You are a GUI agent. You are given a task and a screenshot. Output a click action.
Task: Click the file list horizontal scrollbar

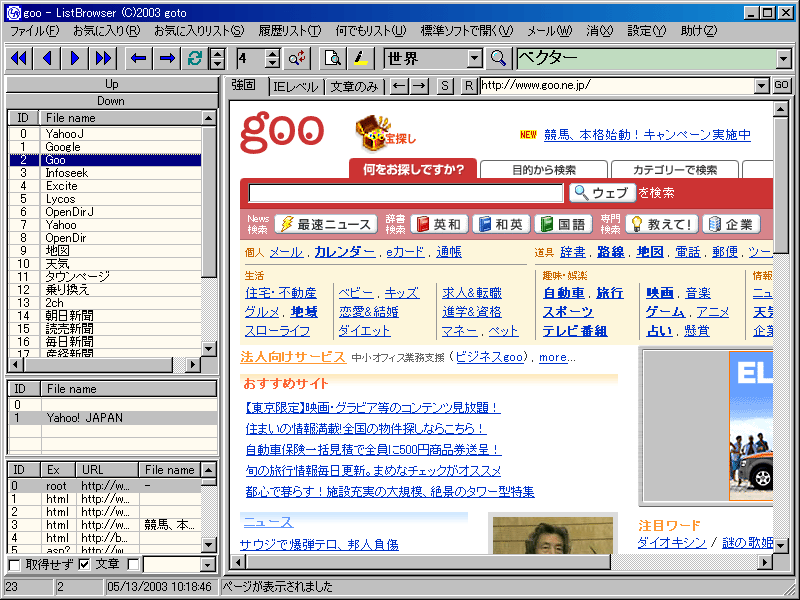tap(99, 364)
